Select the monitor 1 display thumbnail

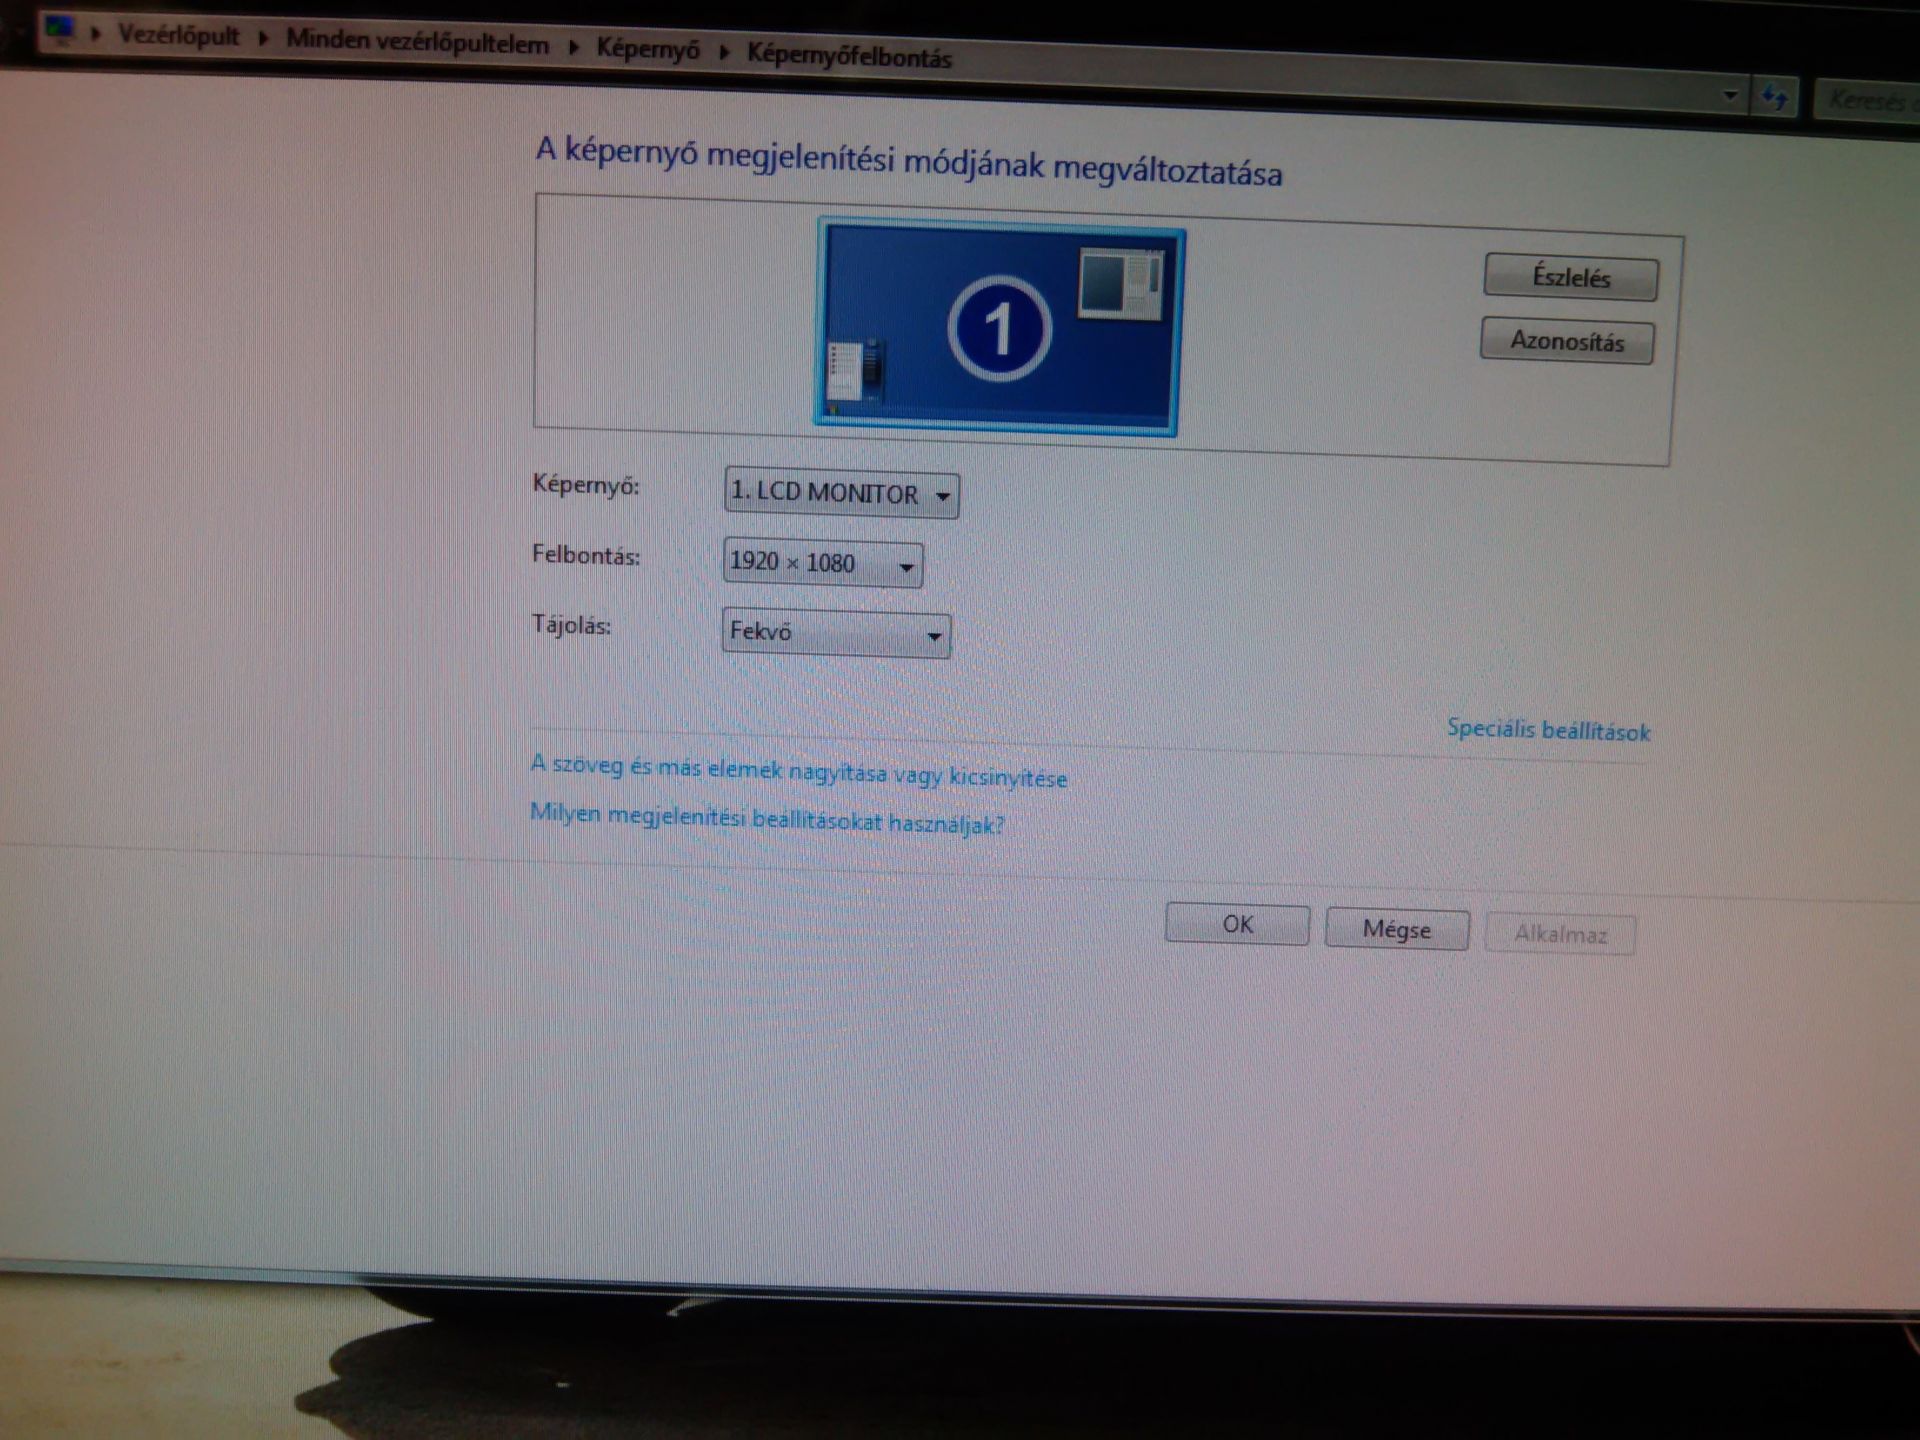click(x=998, y=328)
